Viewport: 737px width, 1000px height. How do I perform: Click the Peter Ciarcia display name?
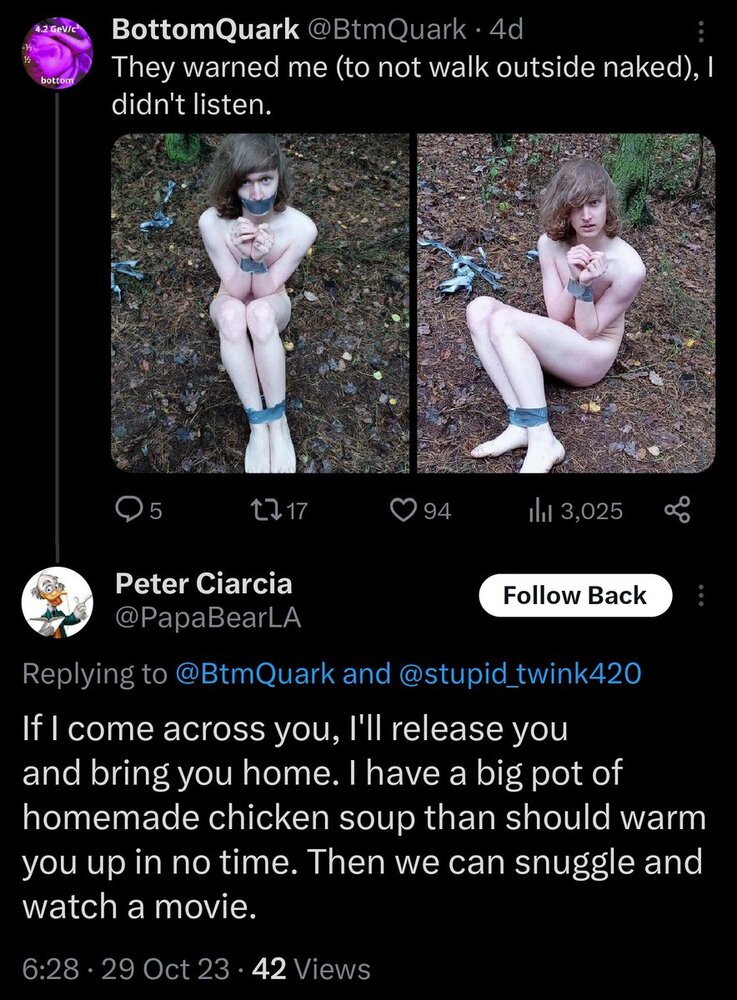pos(204,583)
